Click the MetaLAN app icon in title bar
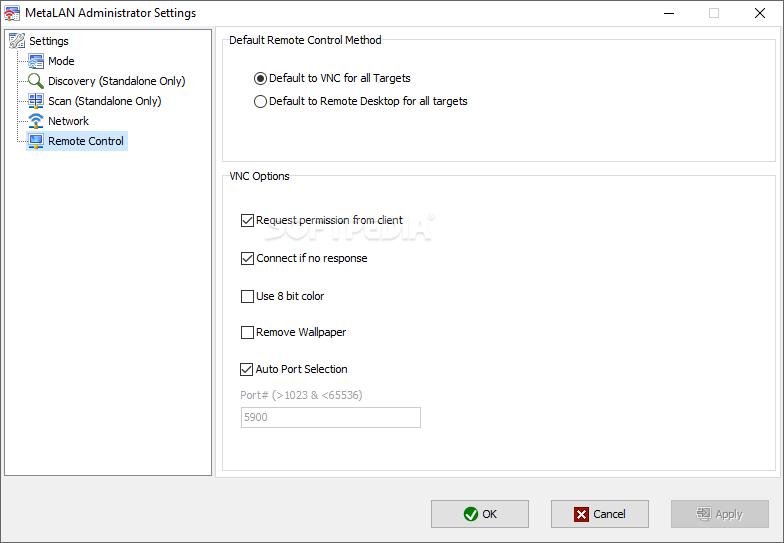 pos(12,13)
